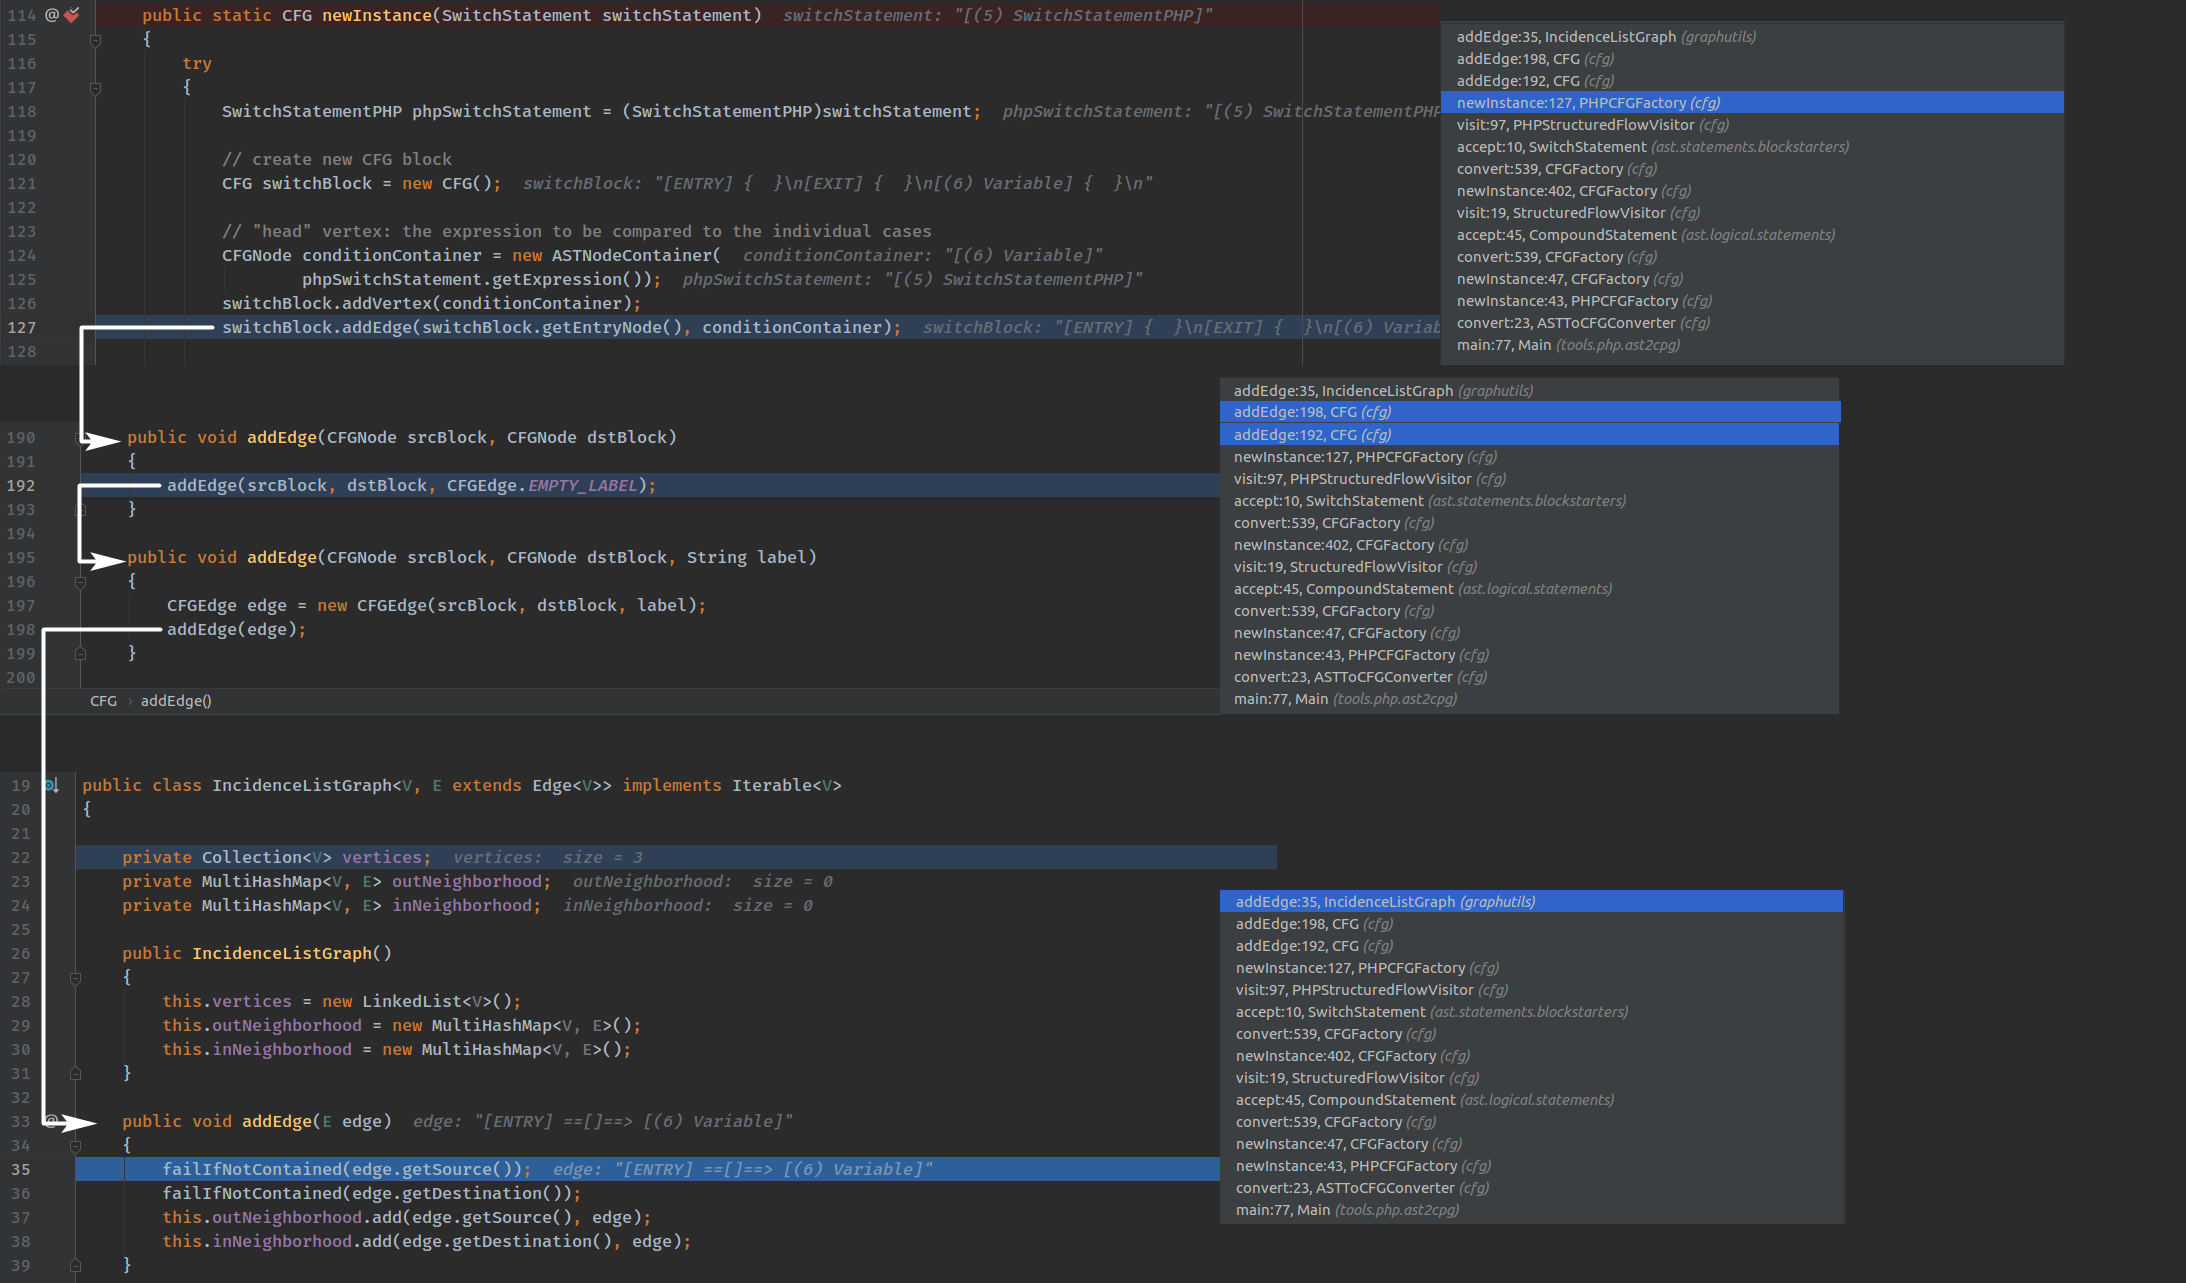This screenshot has width=2186, height=1283.
Task: Click the highlighted execution line 127 code
Action: 561,328
